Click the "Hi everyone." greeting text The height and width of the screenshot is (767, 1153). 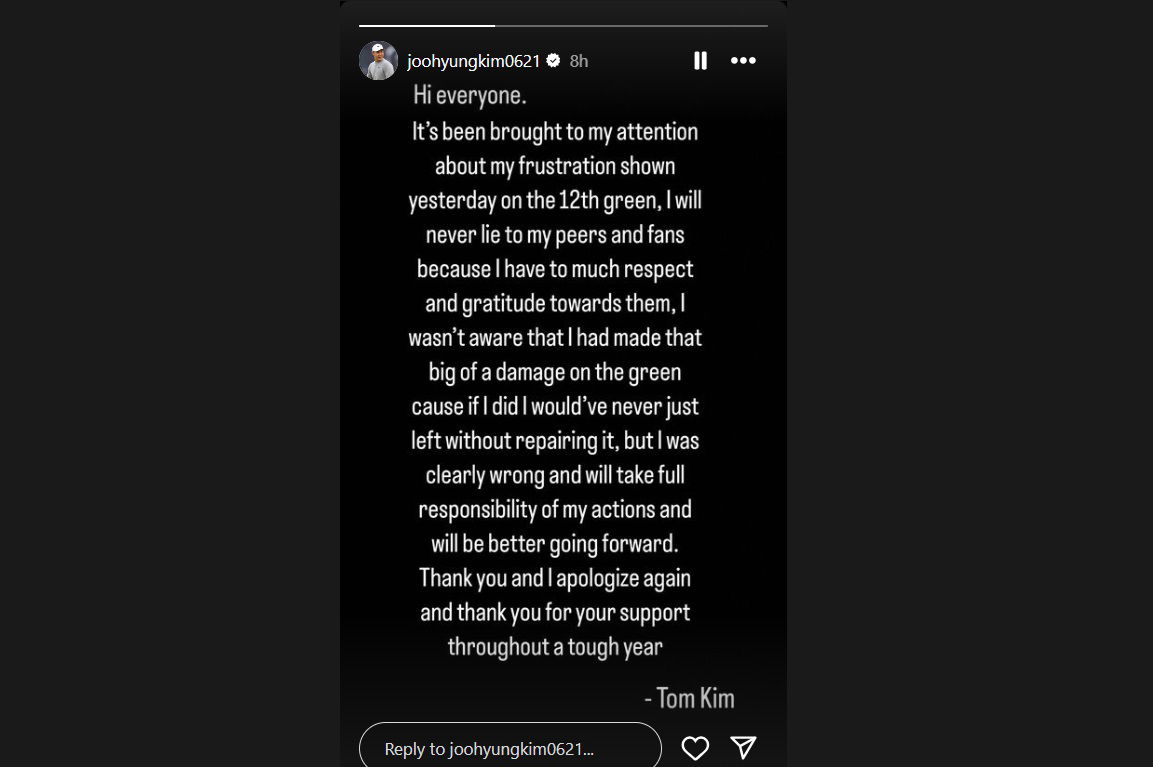470,96
